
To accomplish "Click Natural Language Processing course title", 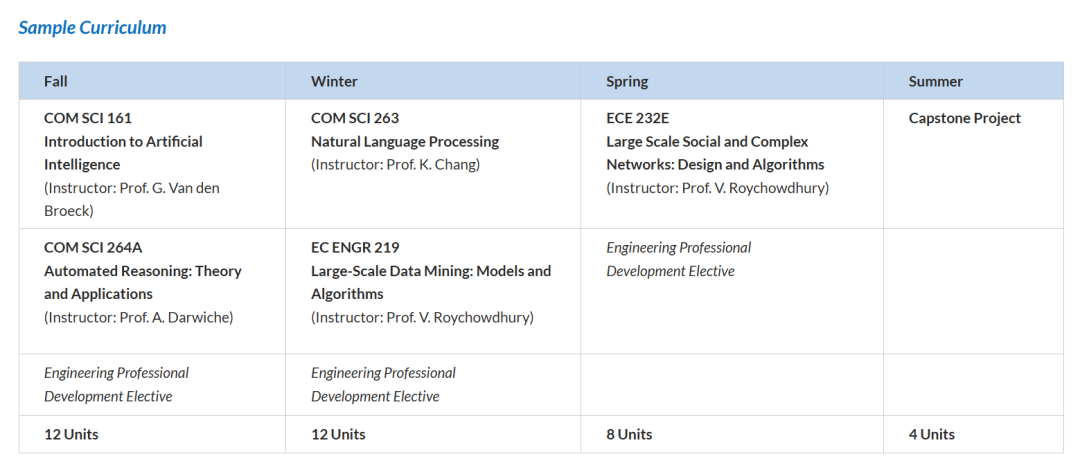I will pyautogui.click(x=405, y=141).
